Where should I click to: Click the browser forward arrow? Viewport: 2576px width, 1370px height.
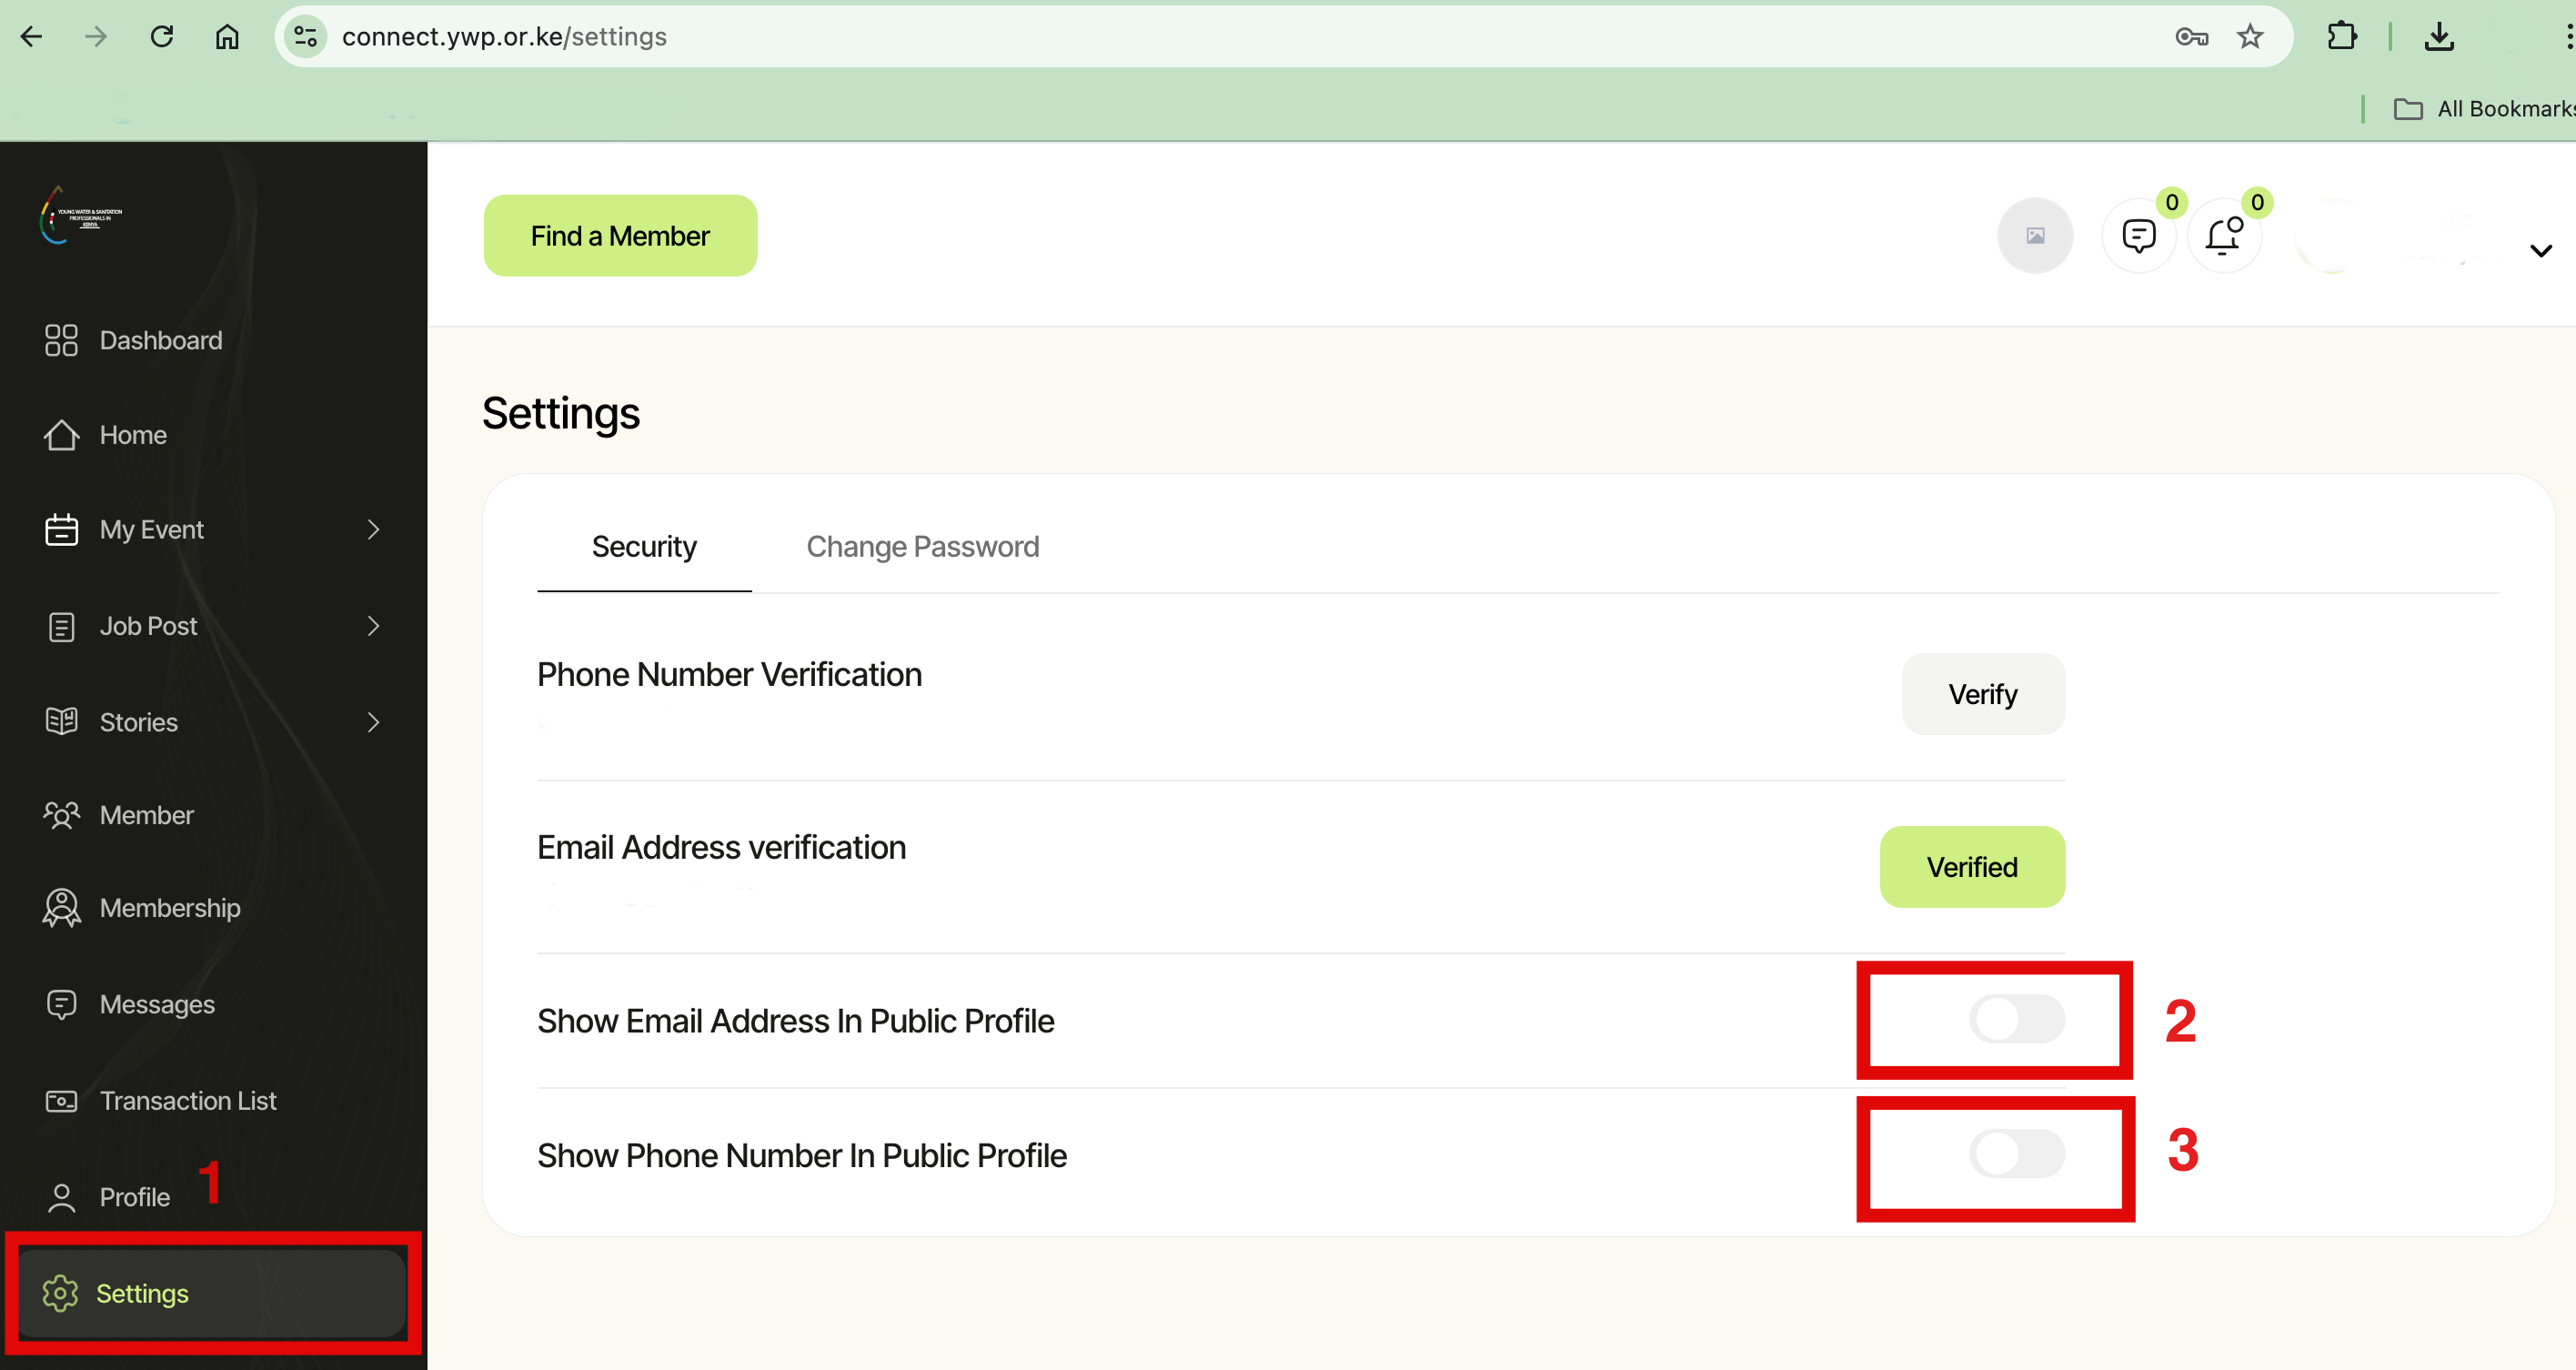96,37
